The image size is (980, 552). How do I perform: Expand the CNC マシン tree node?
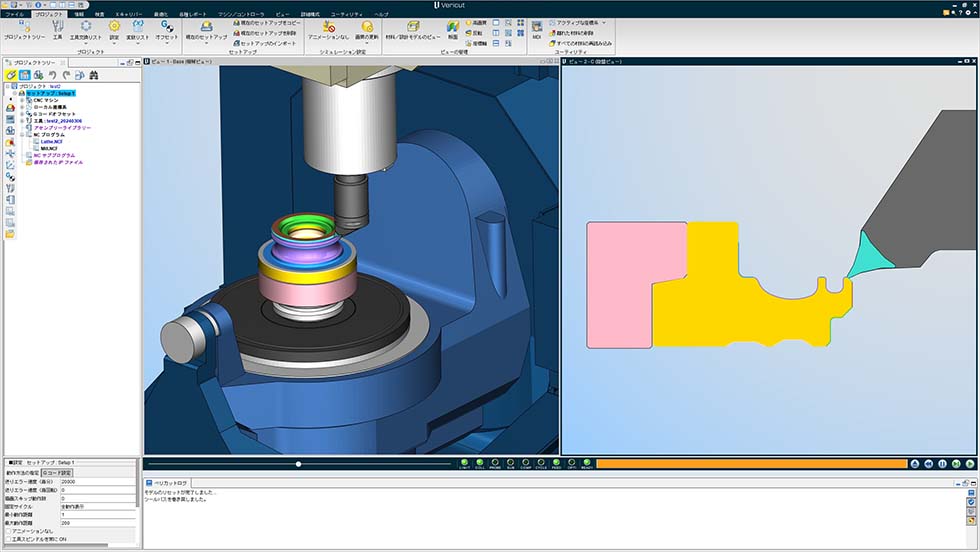tap(23, 100)
